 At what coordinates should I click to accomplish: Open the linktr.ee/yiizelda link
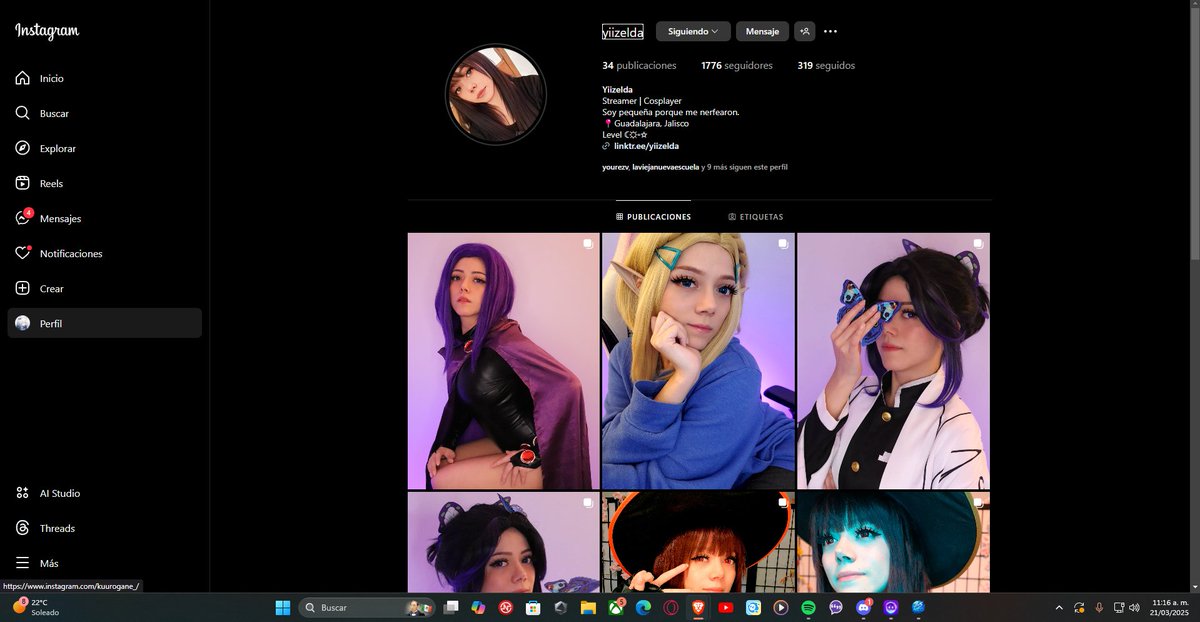(646, 146)
